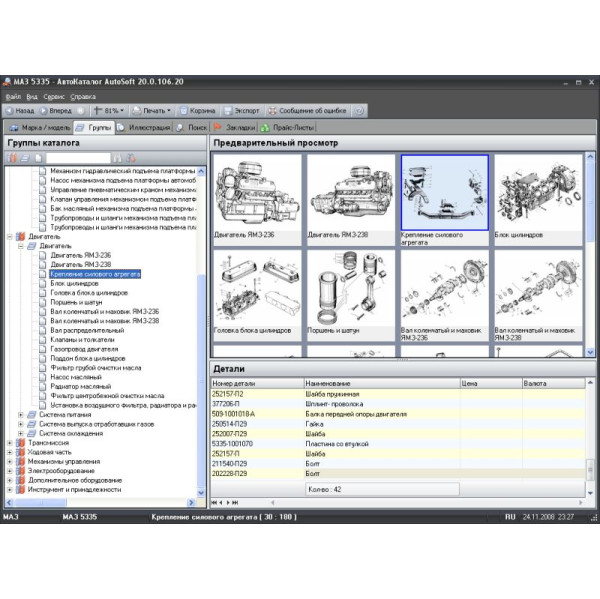
Task: Click the Назад (Back) toolbar button
Action: [20, 110]
